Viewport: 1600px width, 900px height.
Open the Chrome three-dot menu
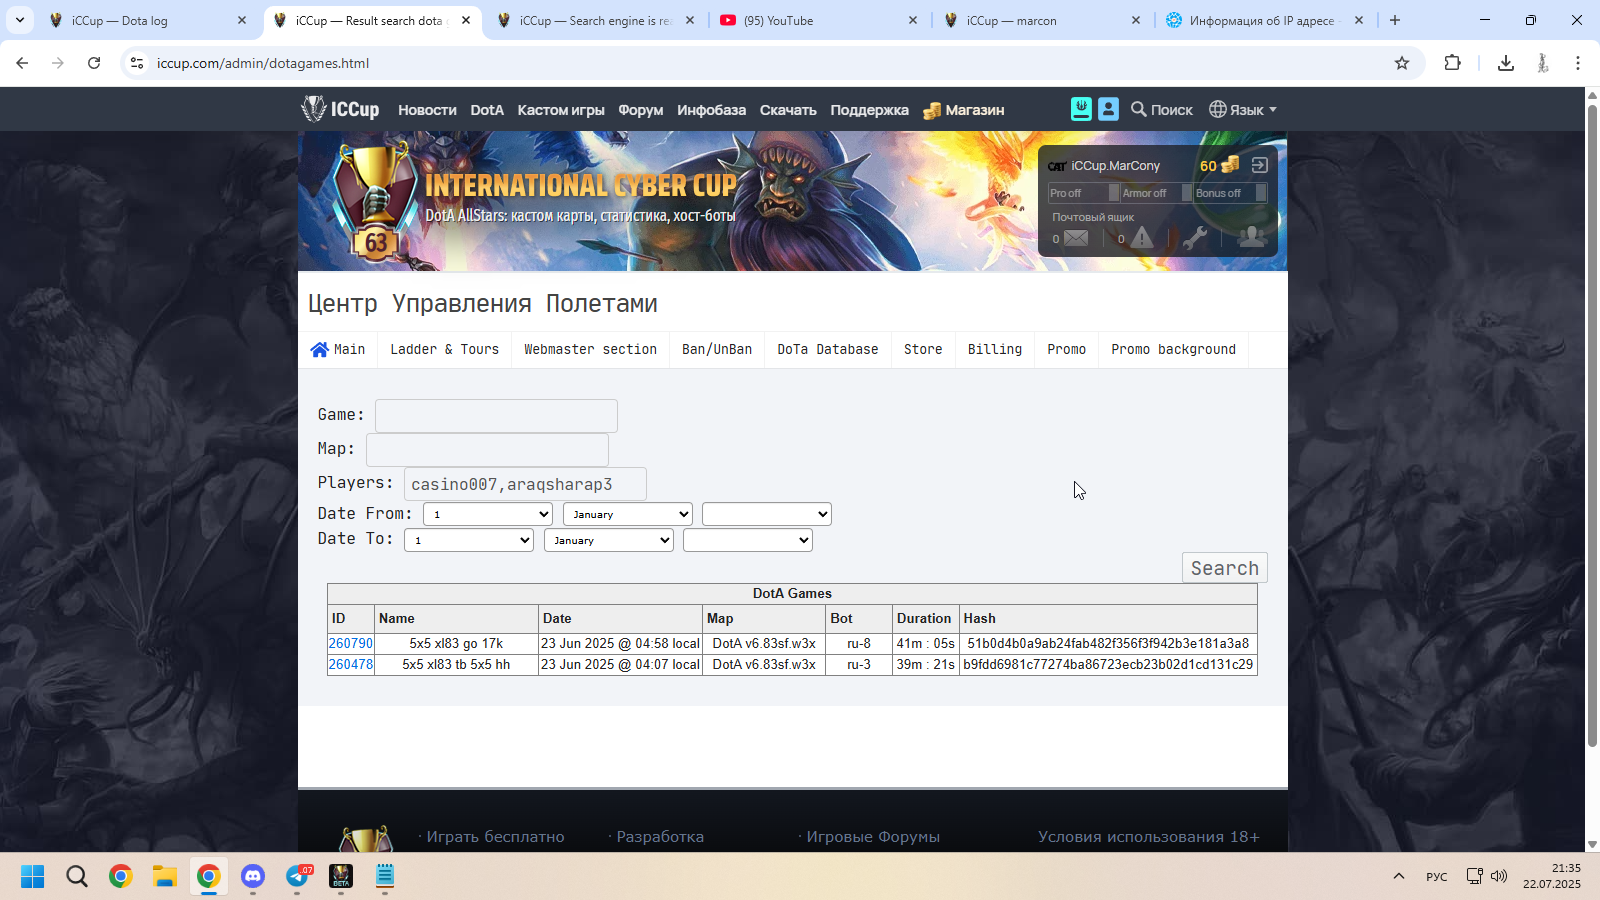click(x=1578, y=63)
